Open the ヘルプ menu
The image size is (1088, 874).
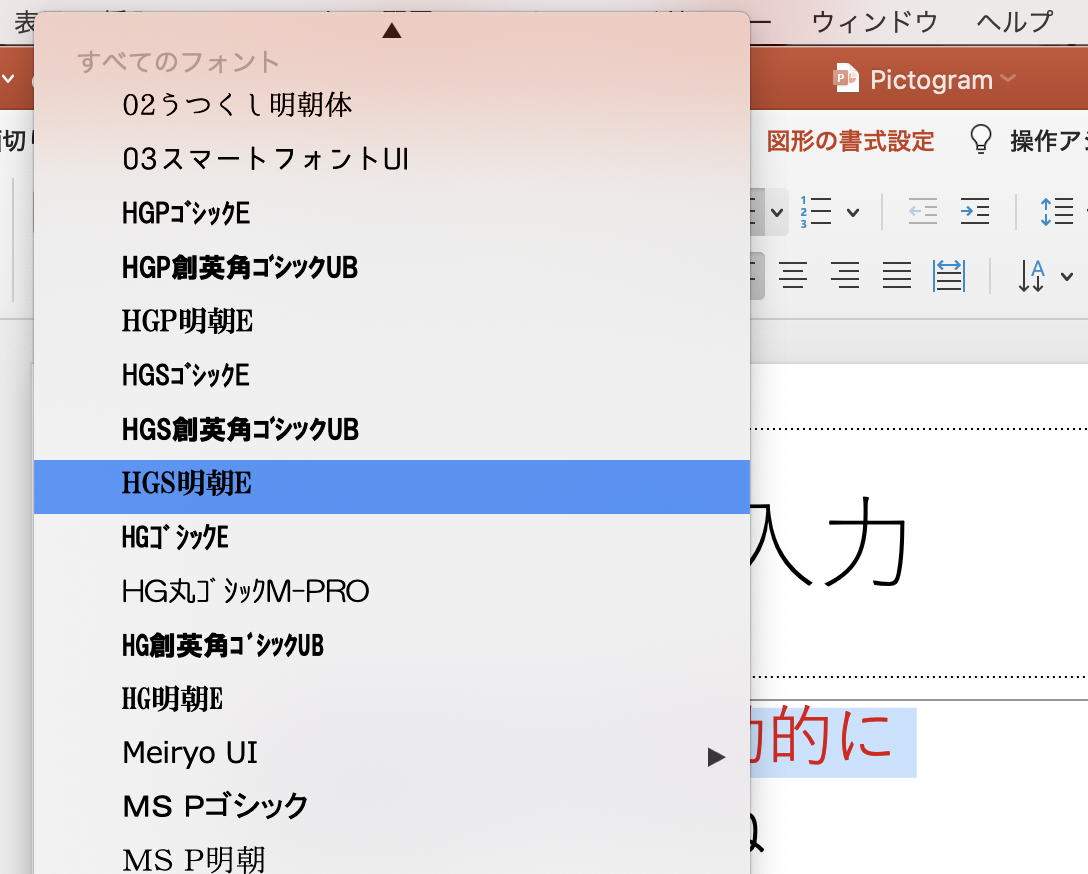[x=1014, y=22]
